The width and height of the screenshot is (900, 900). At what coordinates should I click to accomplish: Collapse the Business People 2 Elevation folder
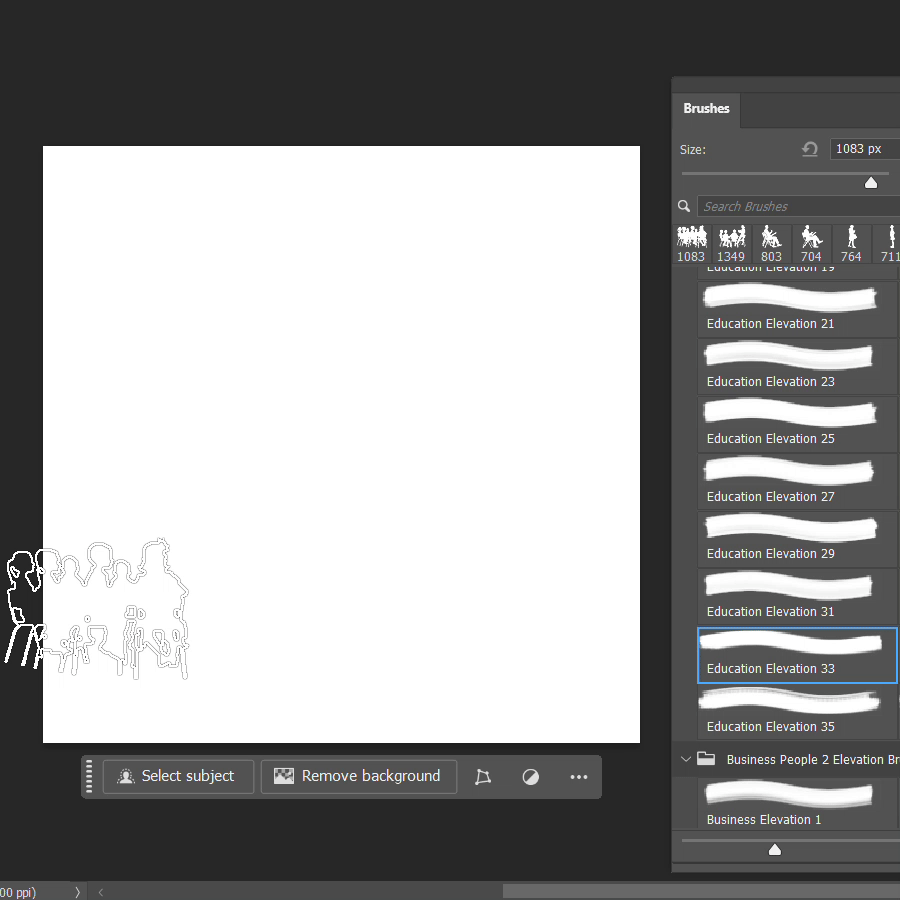point(686,759)
